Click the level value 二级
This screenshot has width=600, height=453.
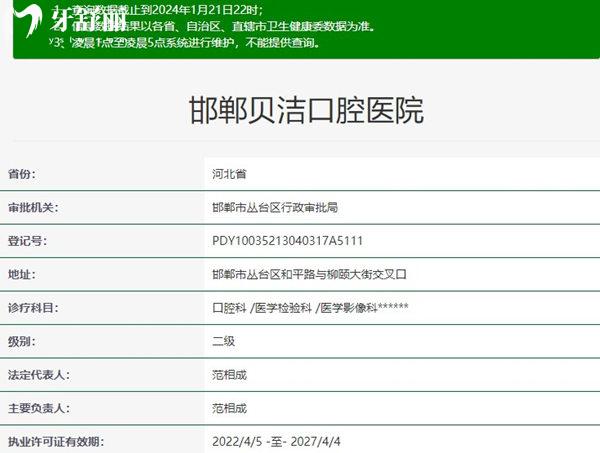223,341
